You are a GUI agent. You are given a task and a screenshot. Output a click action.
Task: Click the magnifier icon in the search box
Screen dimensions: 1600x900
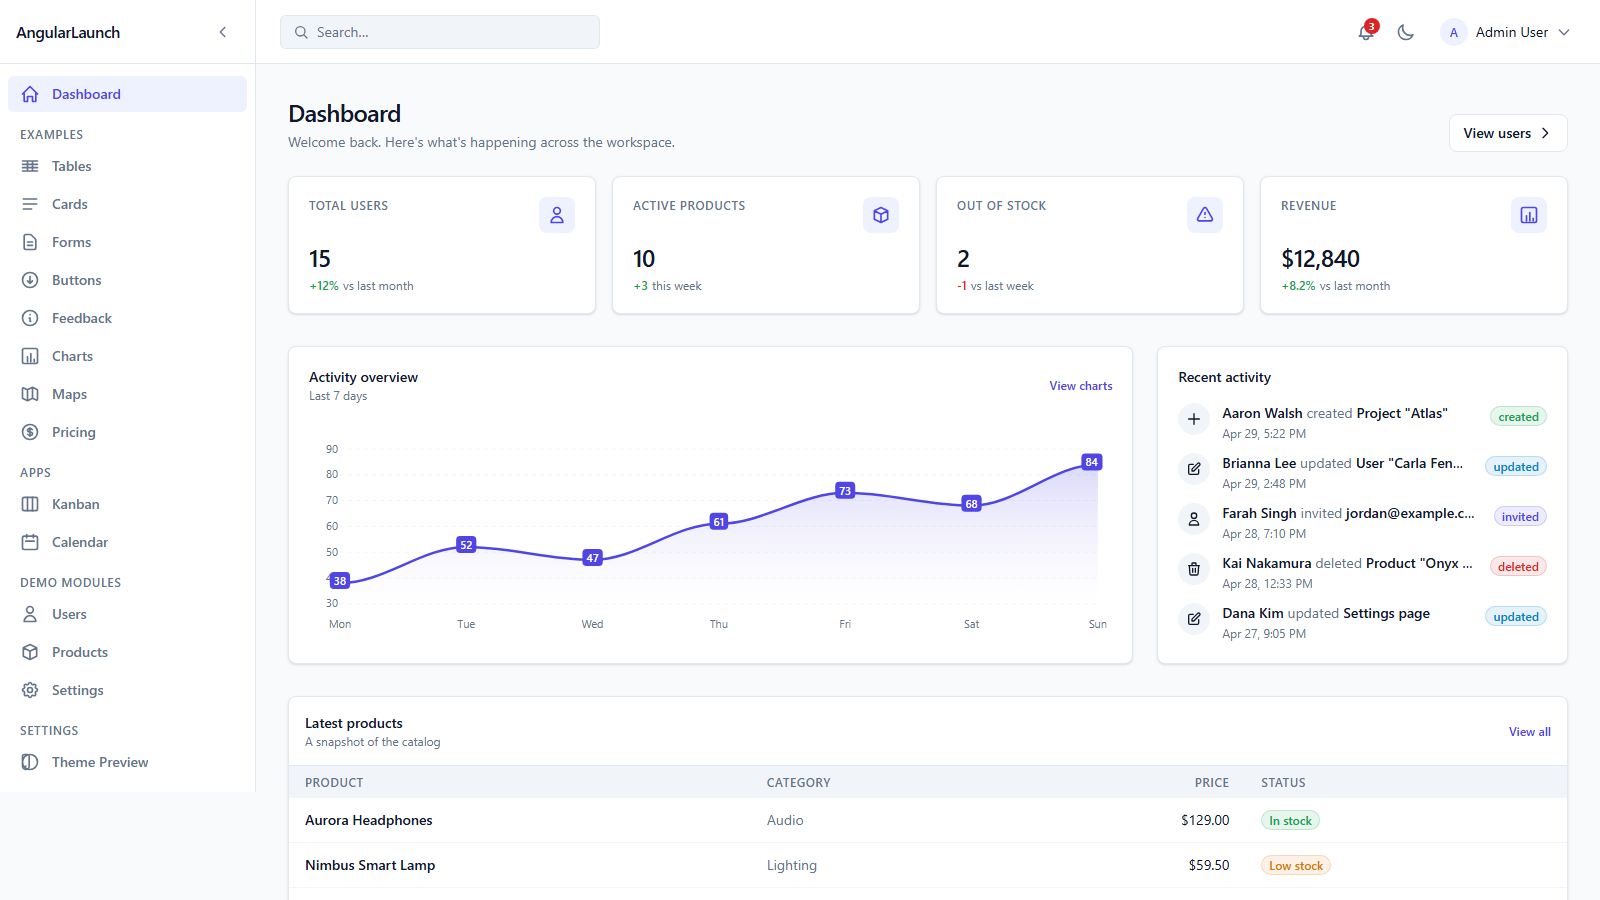coord(301,32)
